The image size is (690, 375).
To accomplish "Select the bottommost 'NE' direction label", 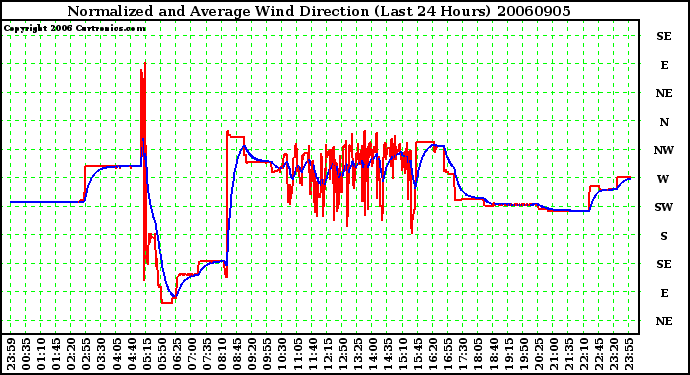I will (664, 321).
